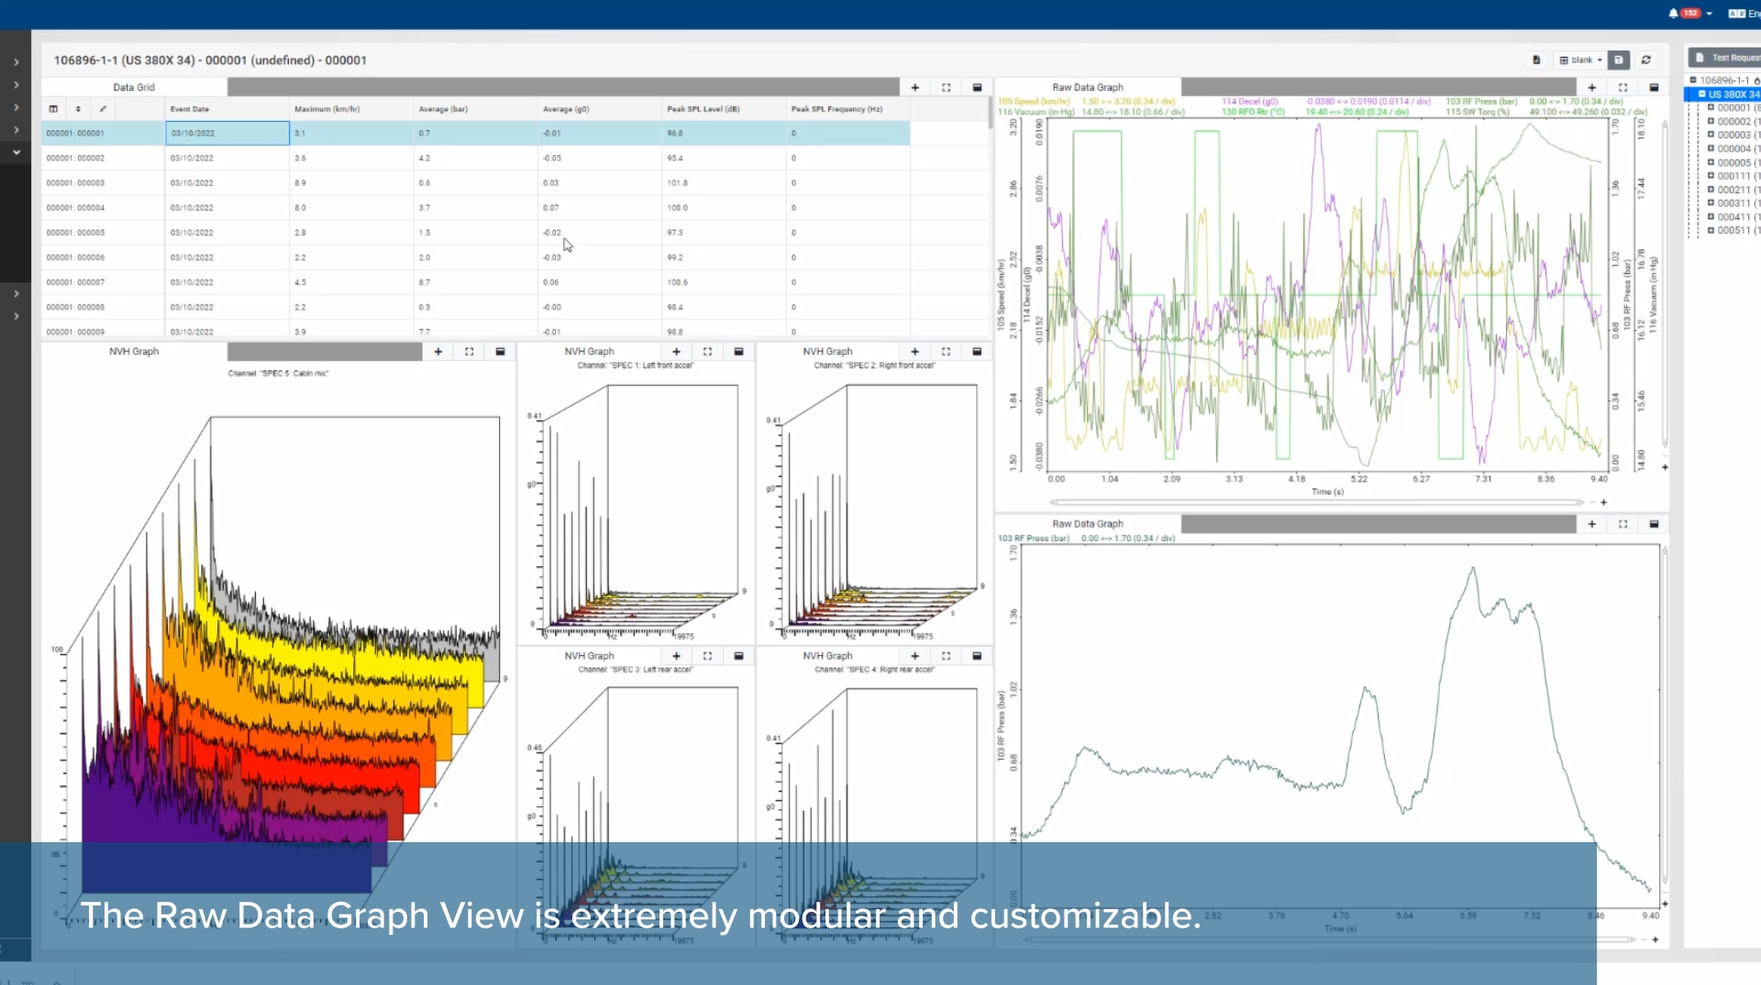
Task: Select the lower Raw Data Graph tab
Action: pyautogui.click(x=1087, y=524)
